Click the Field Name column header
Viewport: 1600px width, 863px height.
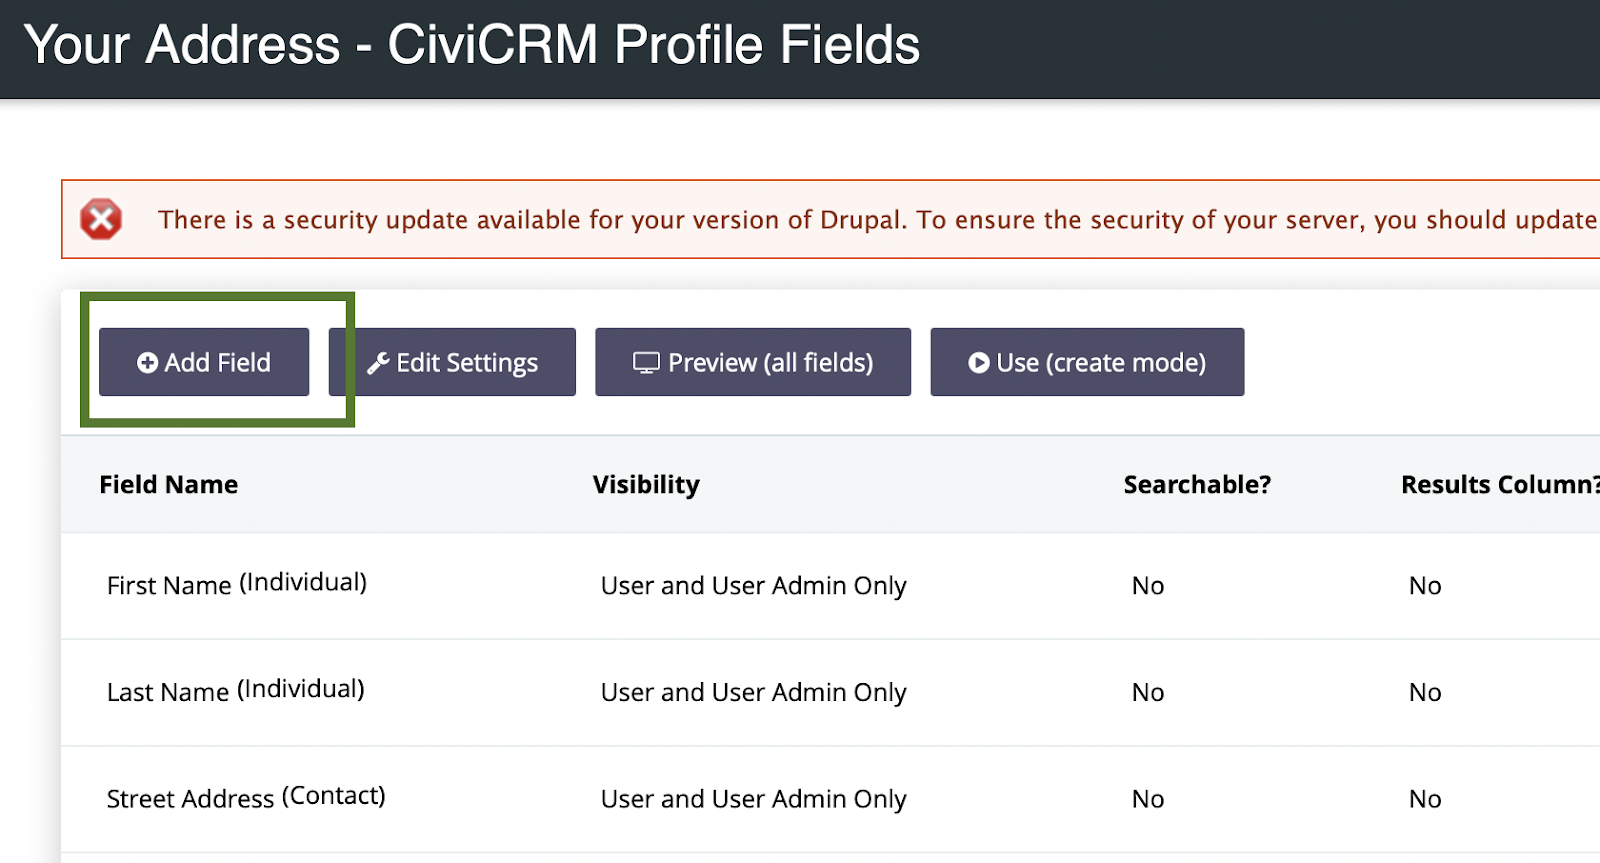click(169, 485)
